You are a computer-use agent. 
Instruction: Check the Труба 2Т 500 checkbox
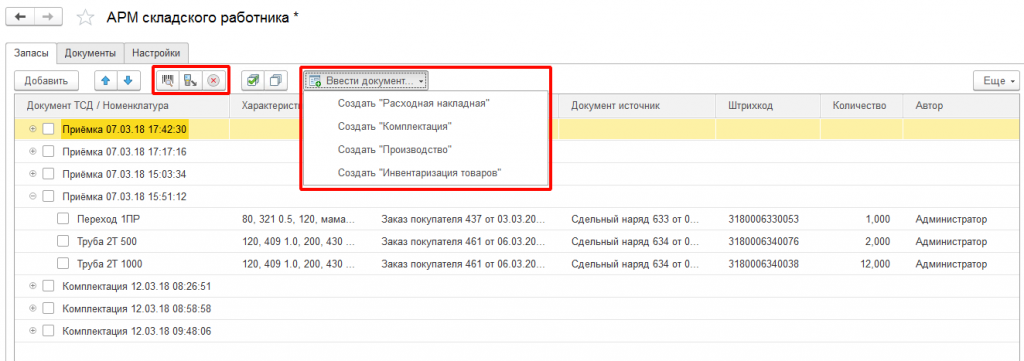[x=63, y=242]
